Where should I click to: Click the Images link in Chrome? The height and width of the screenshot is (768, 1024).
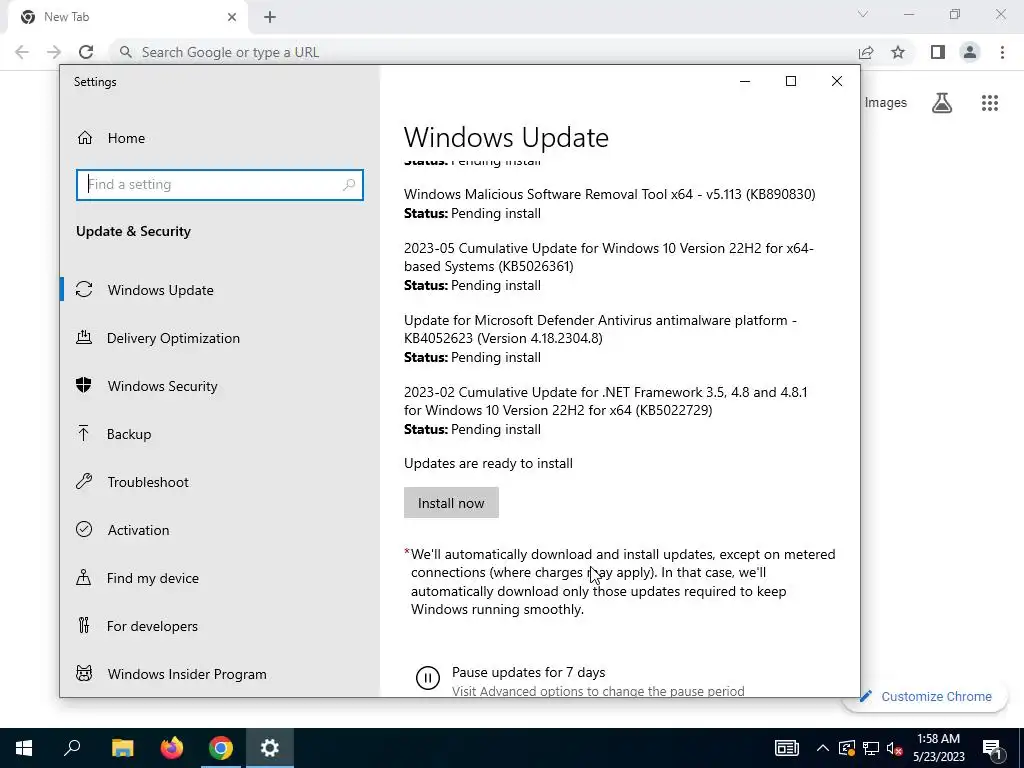point(886,103)
